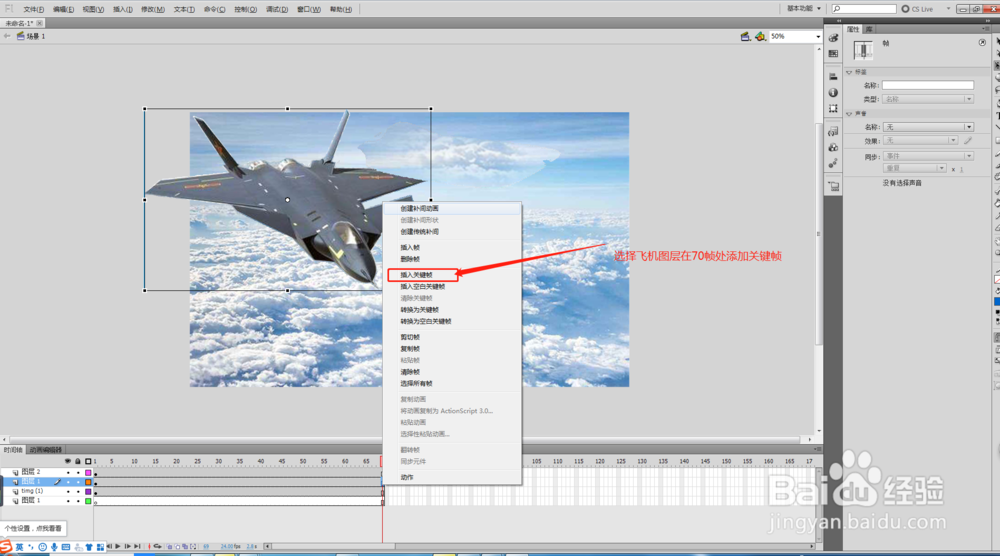Switch to the 动画编辑器 tab

(46, 450)
